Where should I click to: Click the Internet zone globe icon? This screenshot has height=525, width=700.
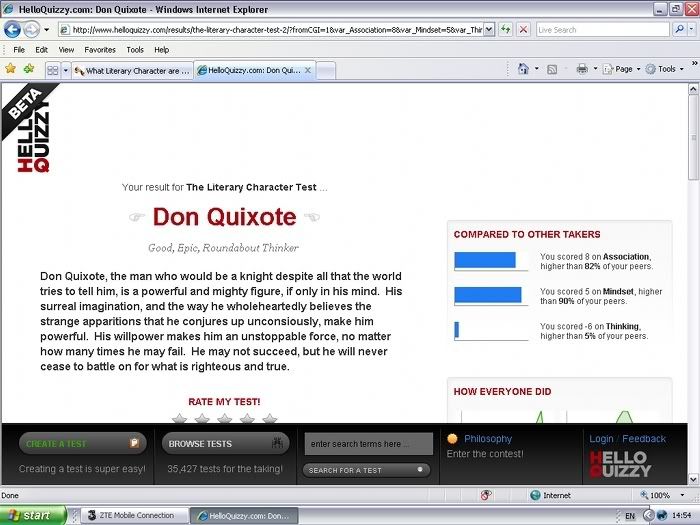[x=535, y=495]
